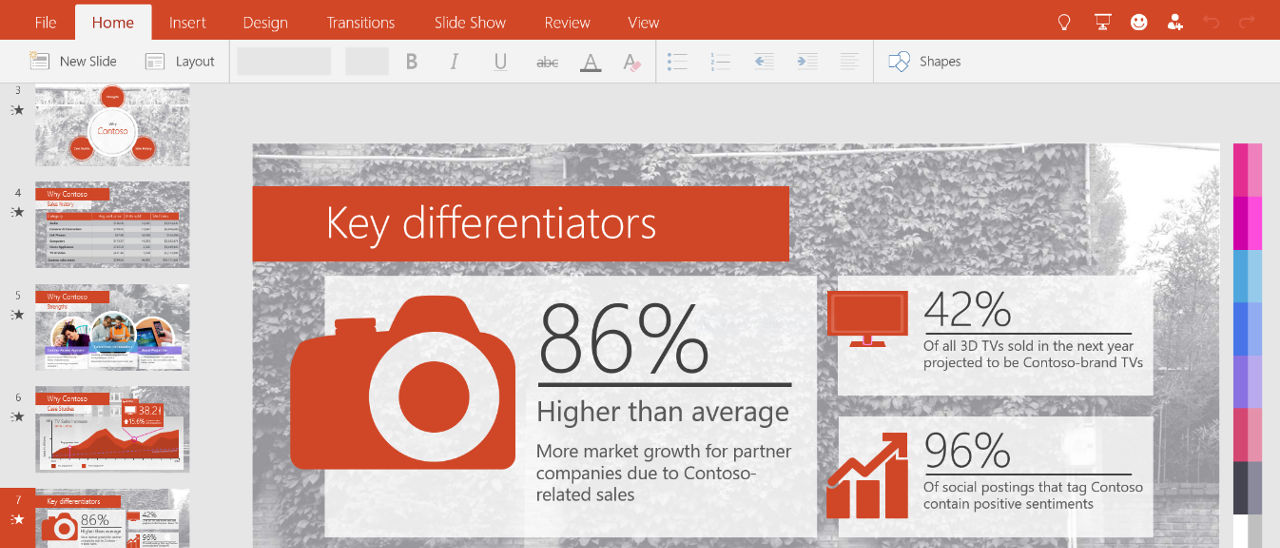Click the New Slide label

tap(88, 61)
